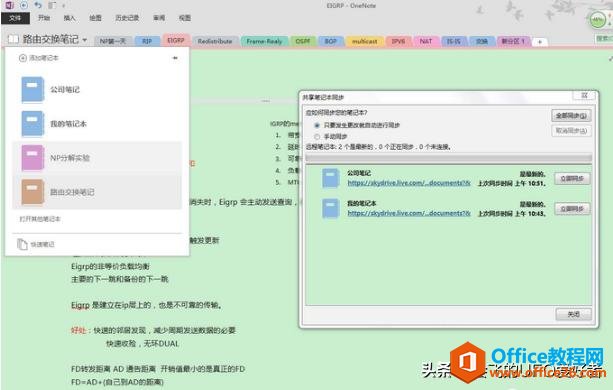Click the sync progress bar in dialog
613x390 pixels.
point(448,158)
